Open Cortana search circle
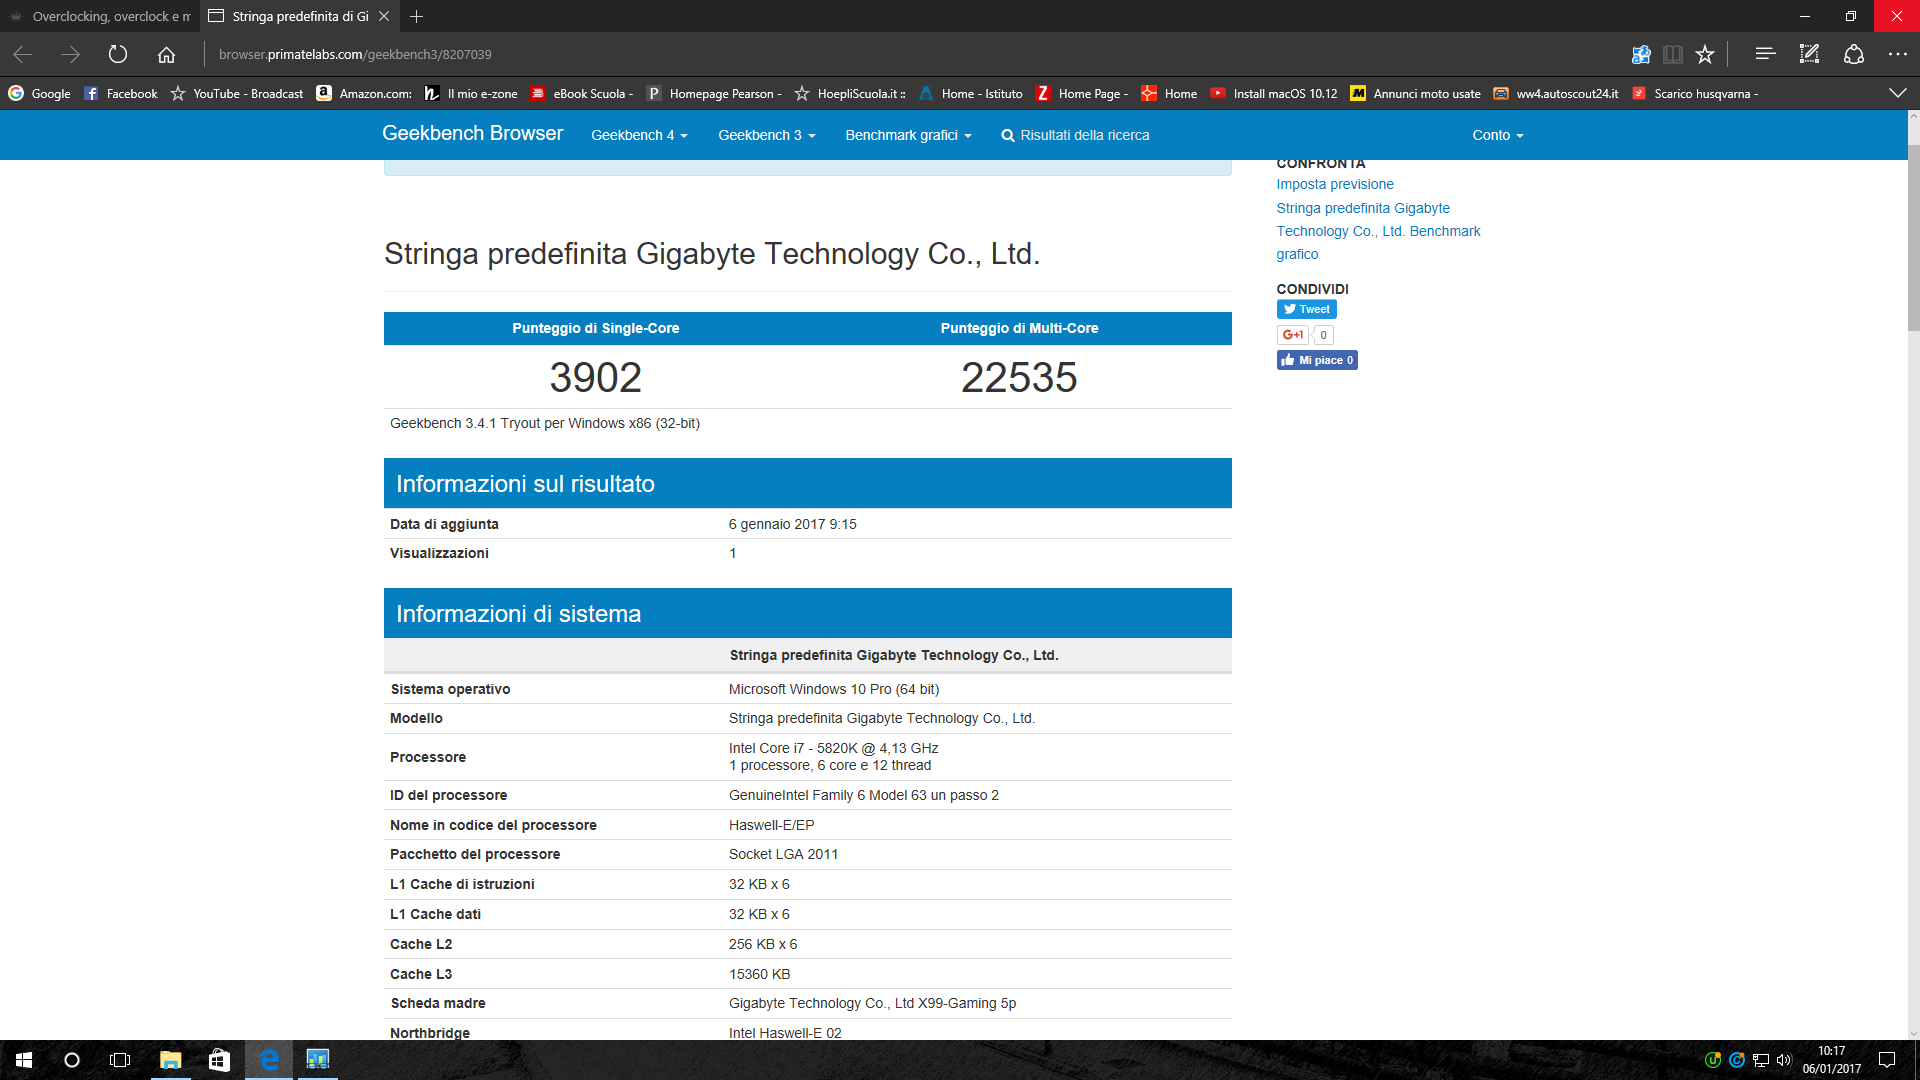The height and width of the screenshot is (1080, 1920). pyautogui.click(x=72, y=1060)
